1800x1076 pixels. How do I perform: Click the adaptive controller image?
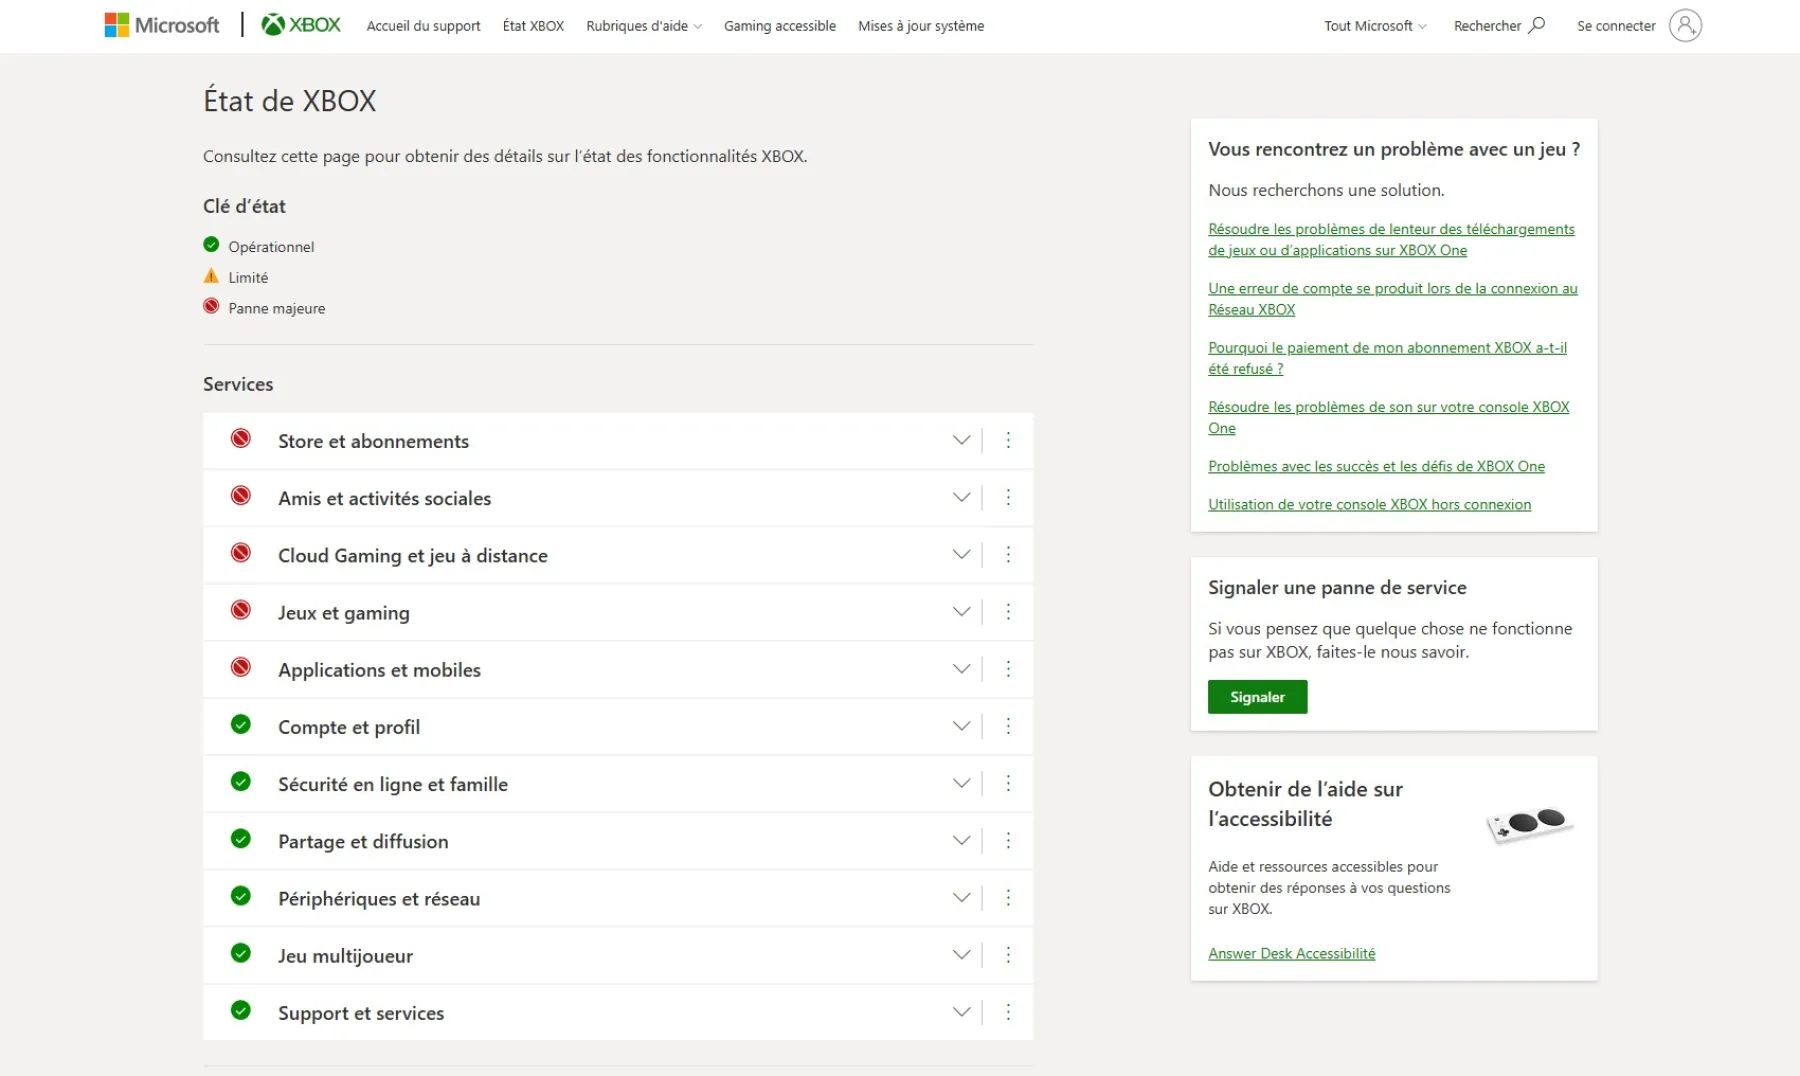coord(1530,825)
